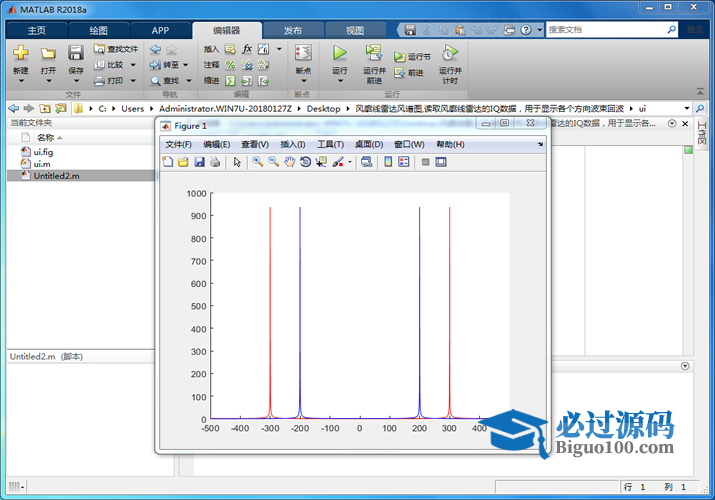Click the green code analyzer status indicator
Screen dimensions: 715x500
point(689,150)
